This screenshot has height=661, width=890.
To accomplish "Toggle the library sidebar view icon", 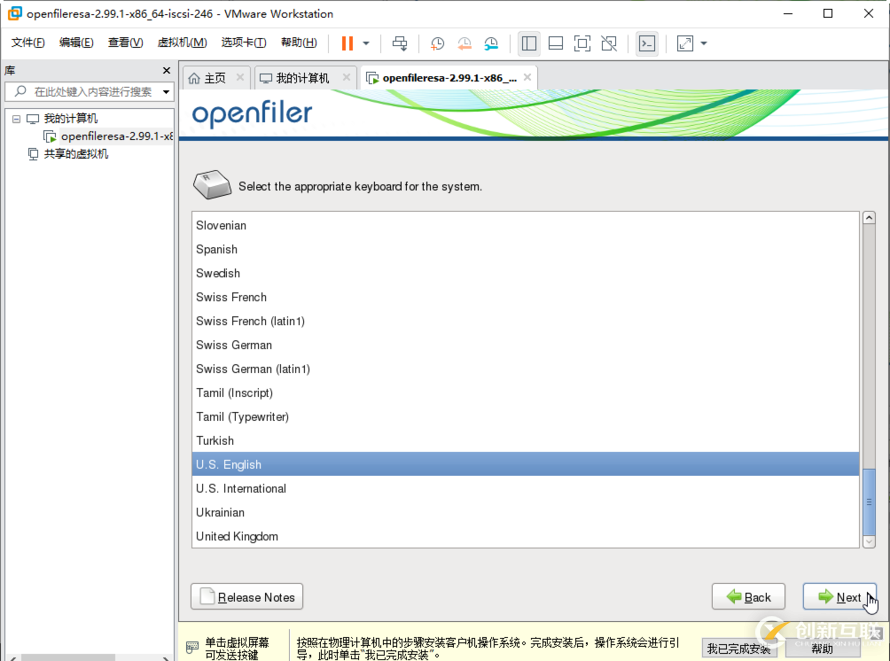I will click(x=529, y=43).
